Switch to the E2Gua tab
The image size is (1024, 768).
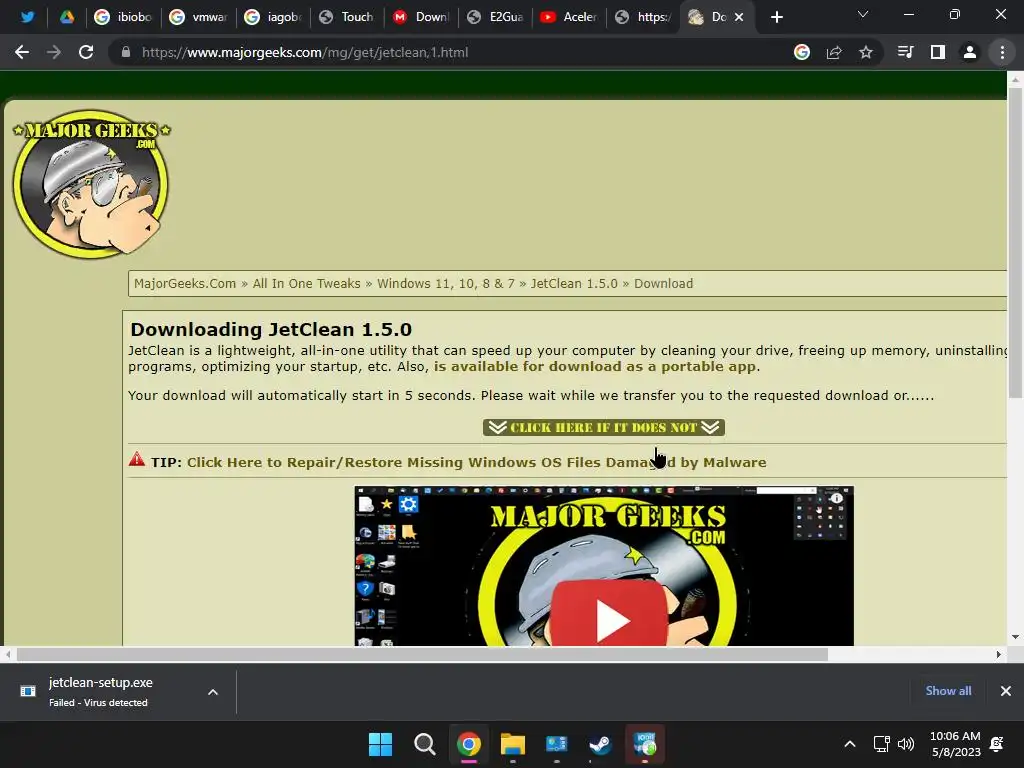click(497, 17)
